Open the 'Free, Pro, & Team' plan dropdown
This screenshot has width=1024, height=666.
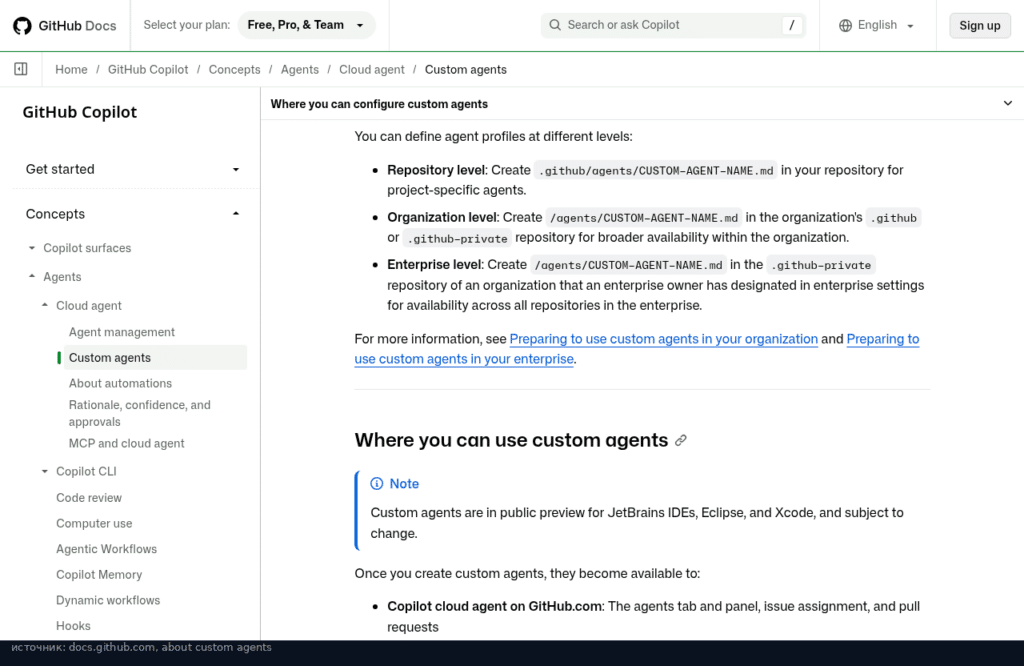[x=306, y=25]
